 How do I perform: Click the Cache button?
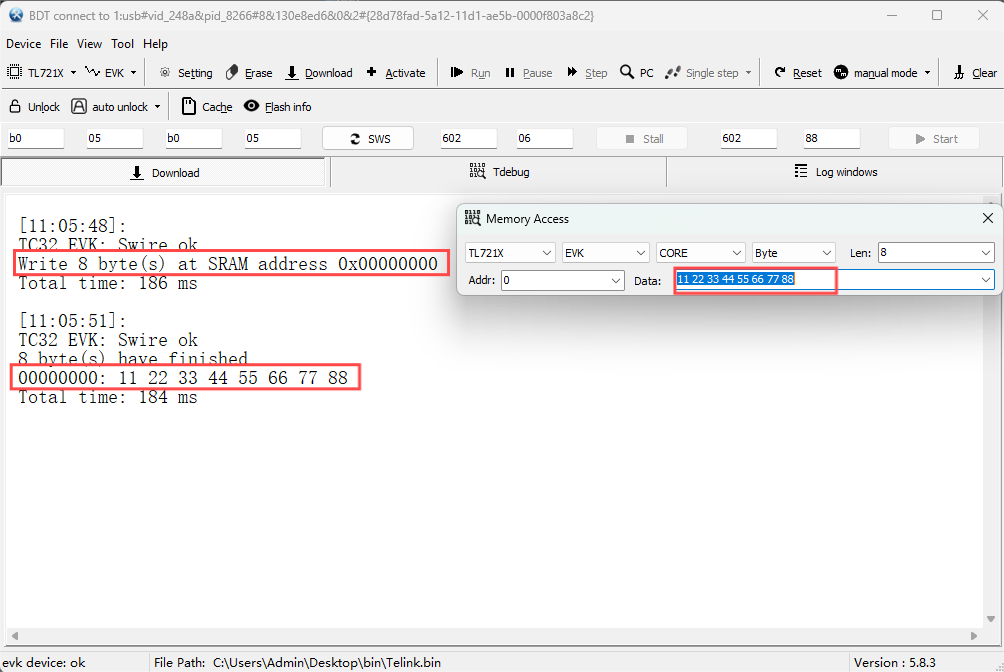207,106
